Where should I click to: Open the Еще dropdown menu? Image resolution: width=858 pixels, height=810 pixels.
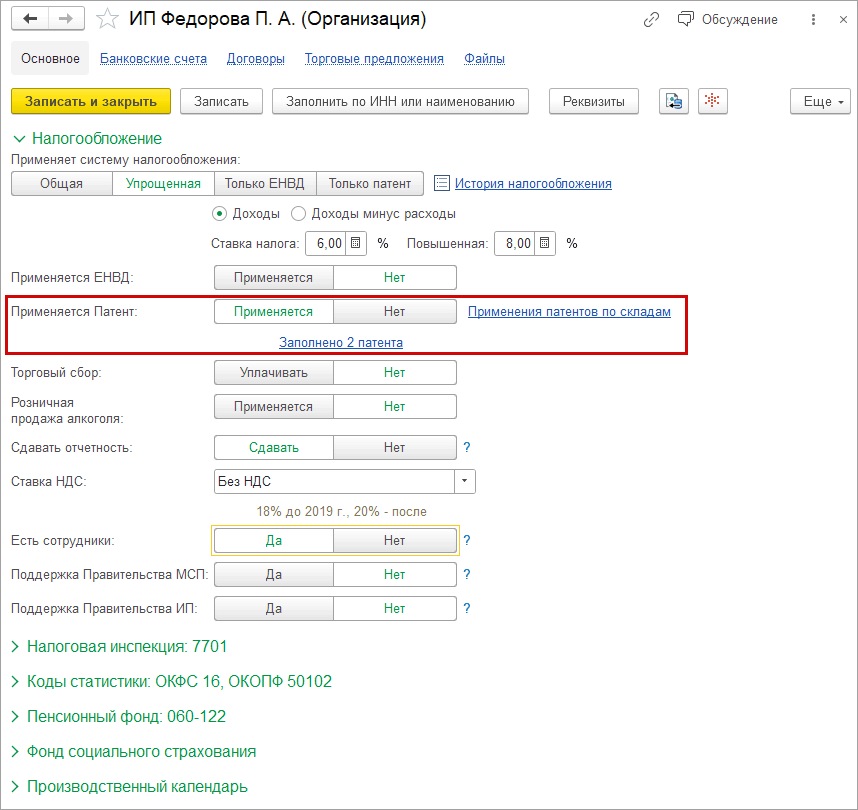pyautogui.click(x=820, y=101)
